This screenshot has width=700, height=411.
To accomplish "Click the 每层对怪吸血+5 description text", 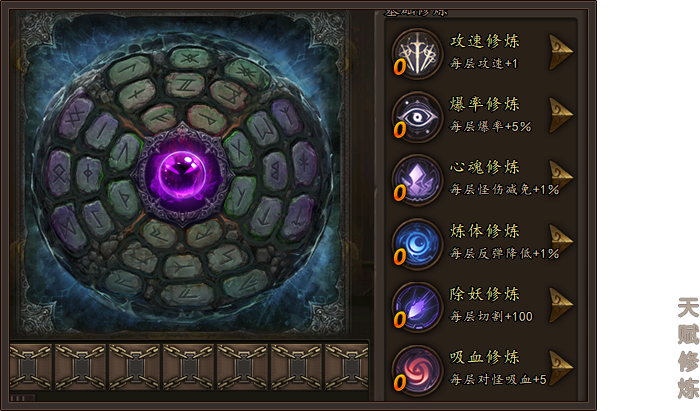I will [498, 379].
